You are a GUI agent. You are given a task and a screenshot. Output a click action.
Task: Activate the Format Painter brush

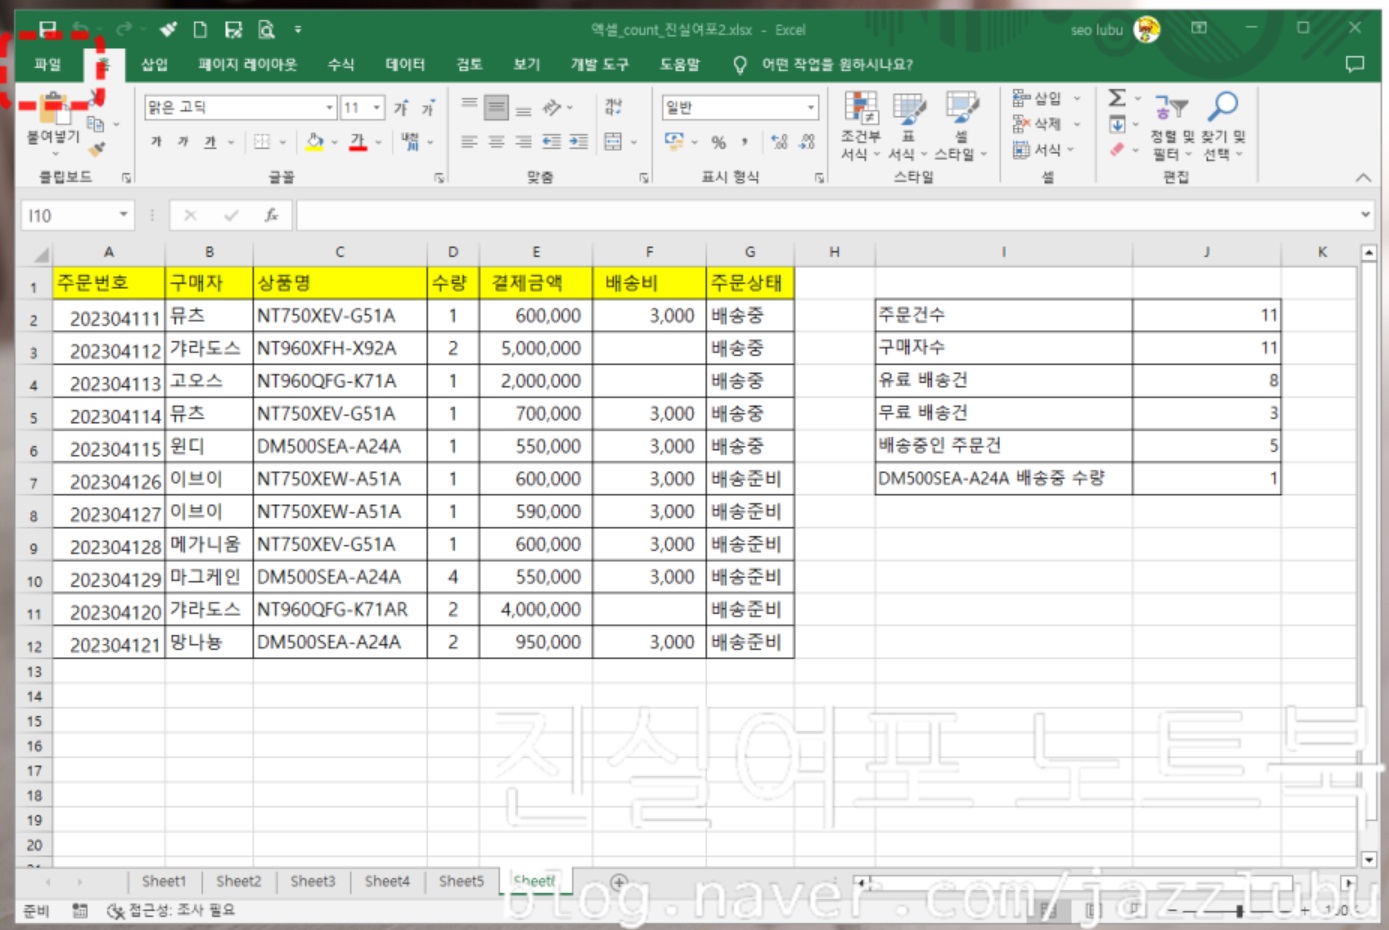tap(97, 149)
